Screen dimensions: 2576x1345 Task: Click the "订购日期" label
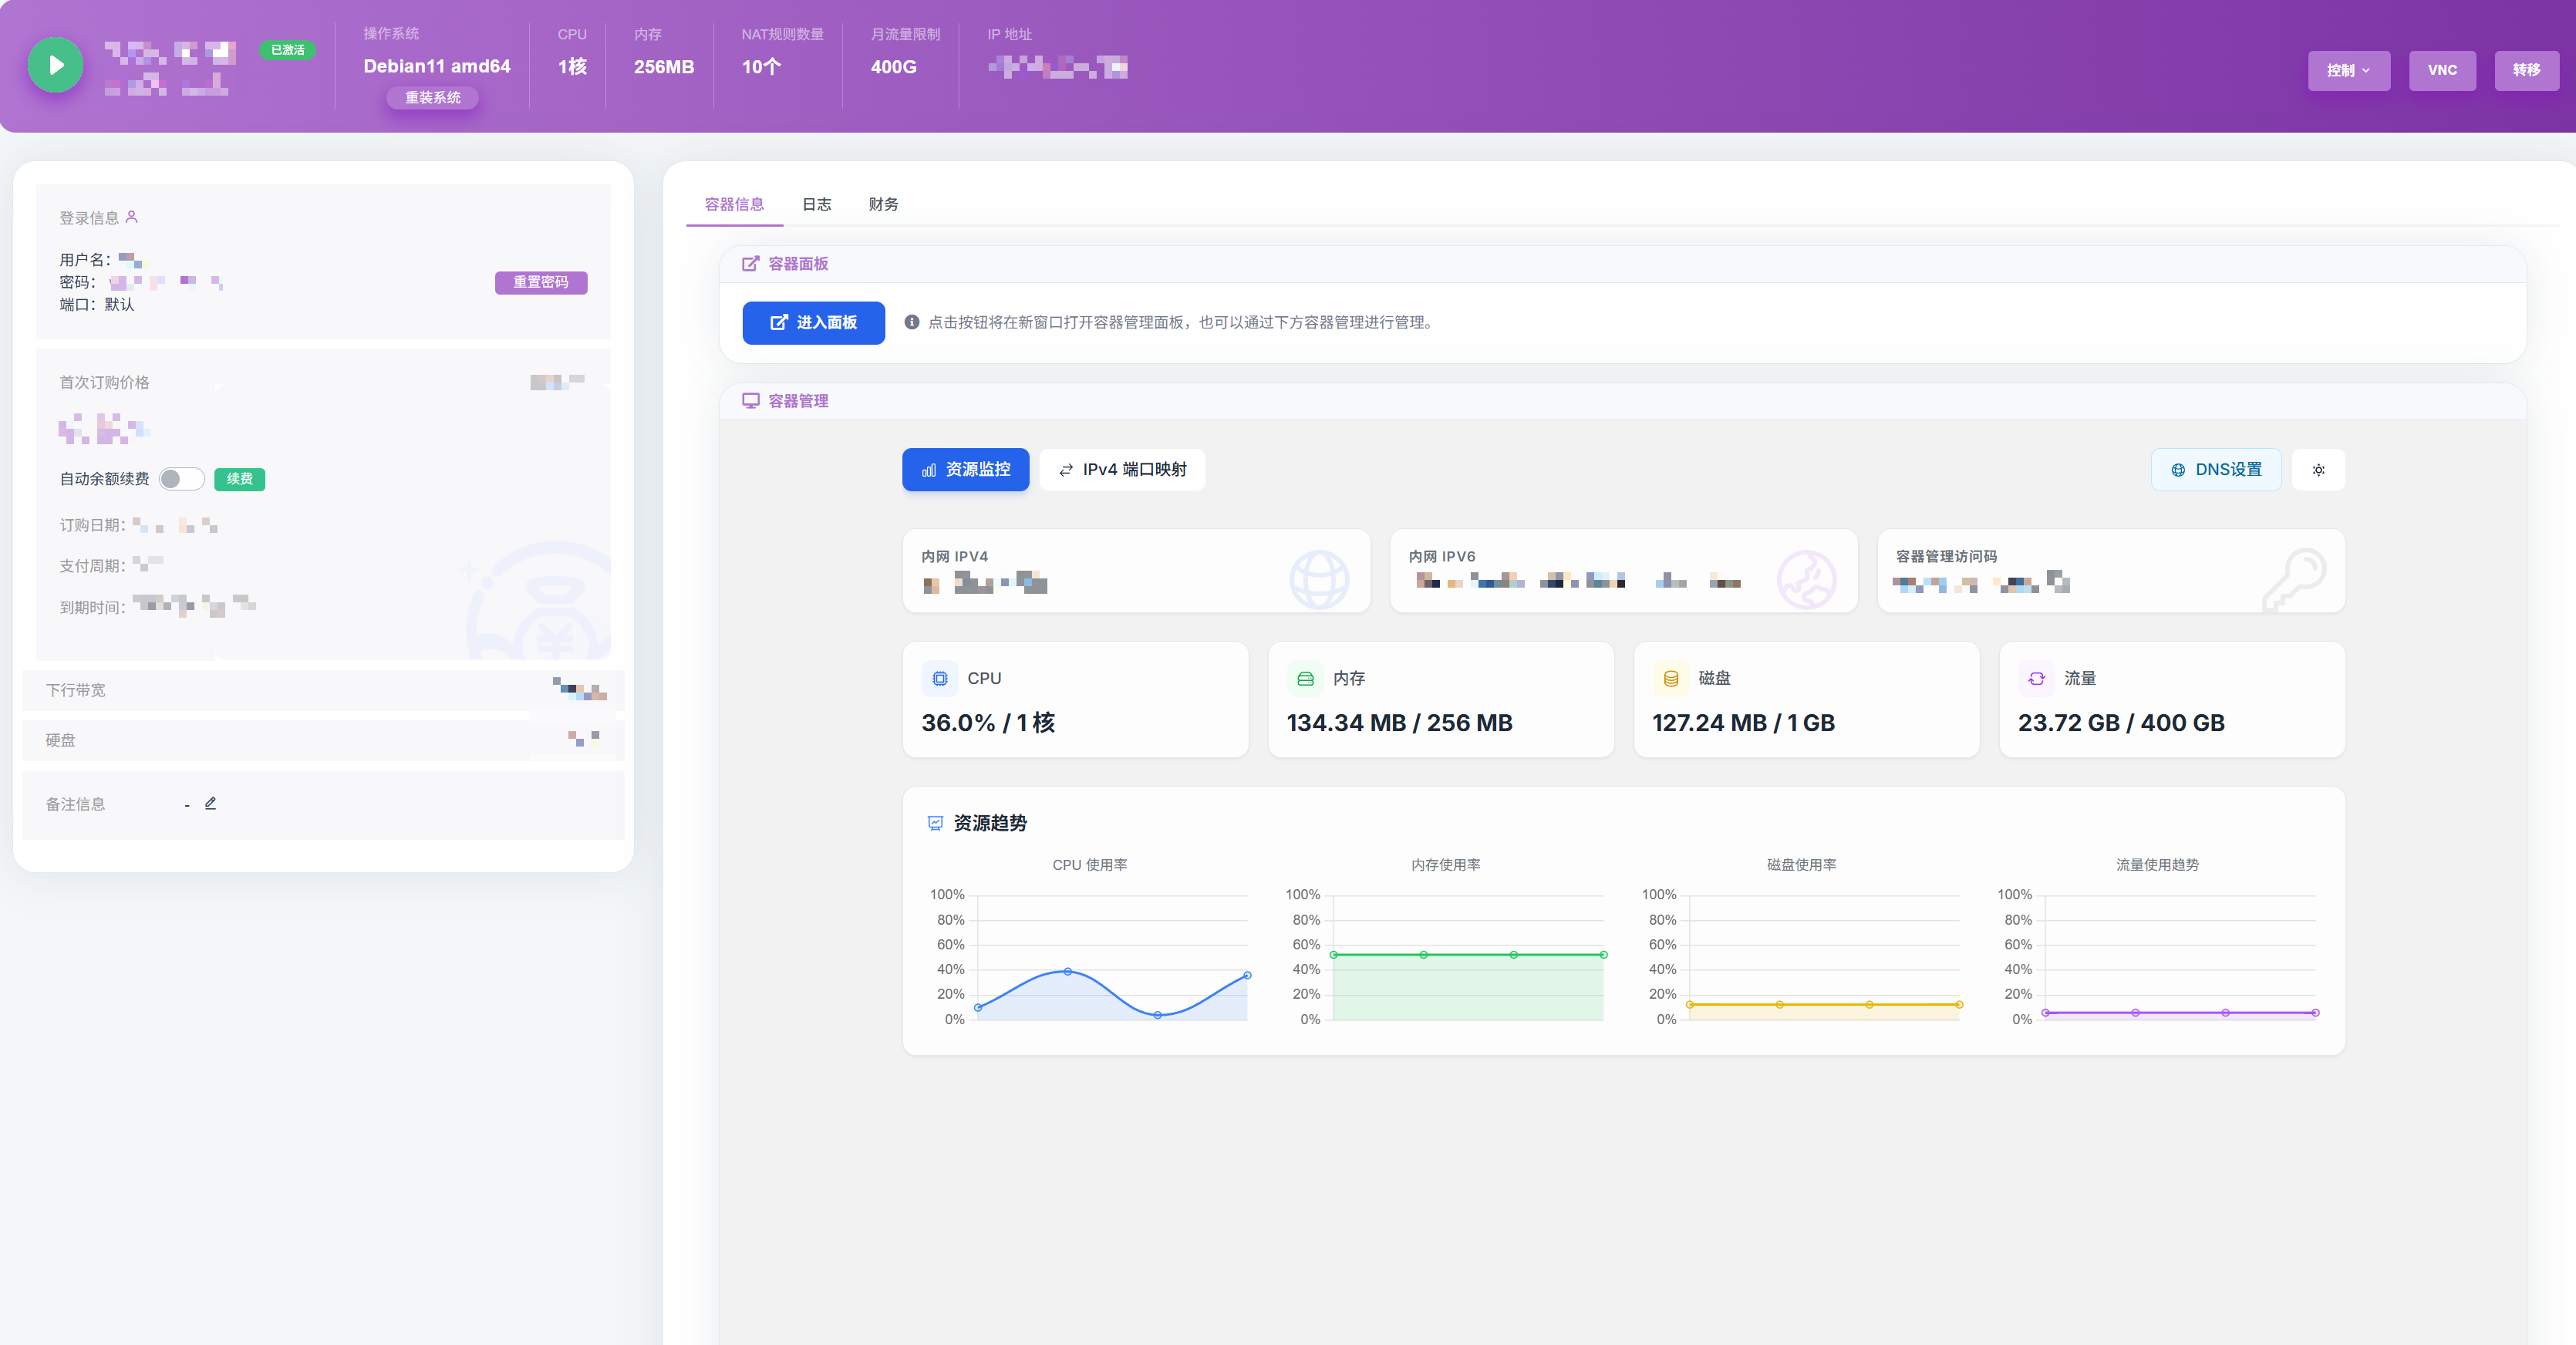[92, 525]
